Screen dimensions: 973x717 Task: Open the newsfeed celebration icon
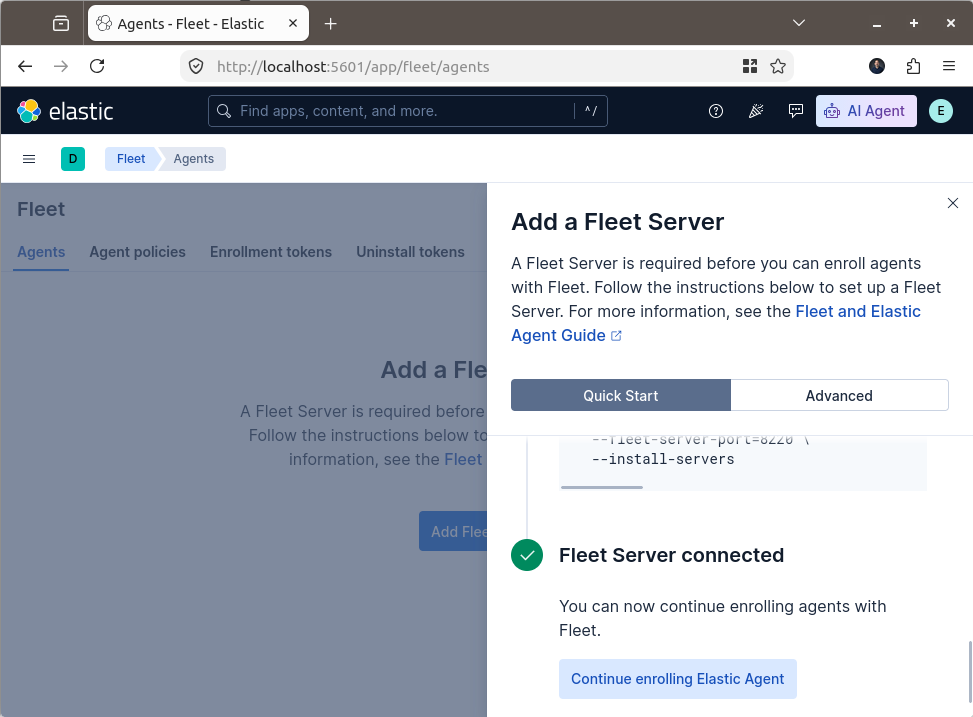click(x=756, y=111)
